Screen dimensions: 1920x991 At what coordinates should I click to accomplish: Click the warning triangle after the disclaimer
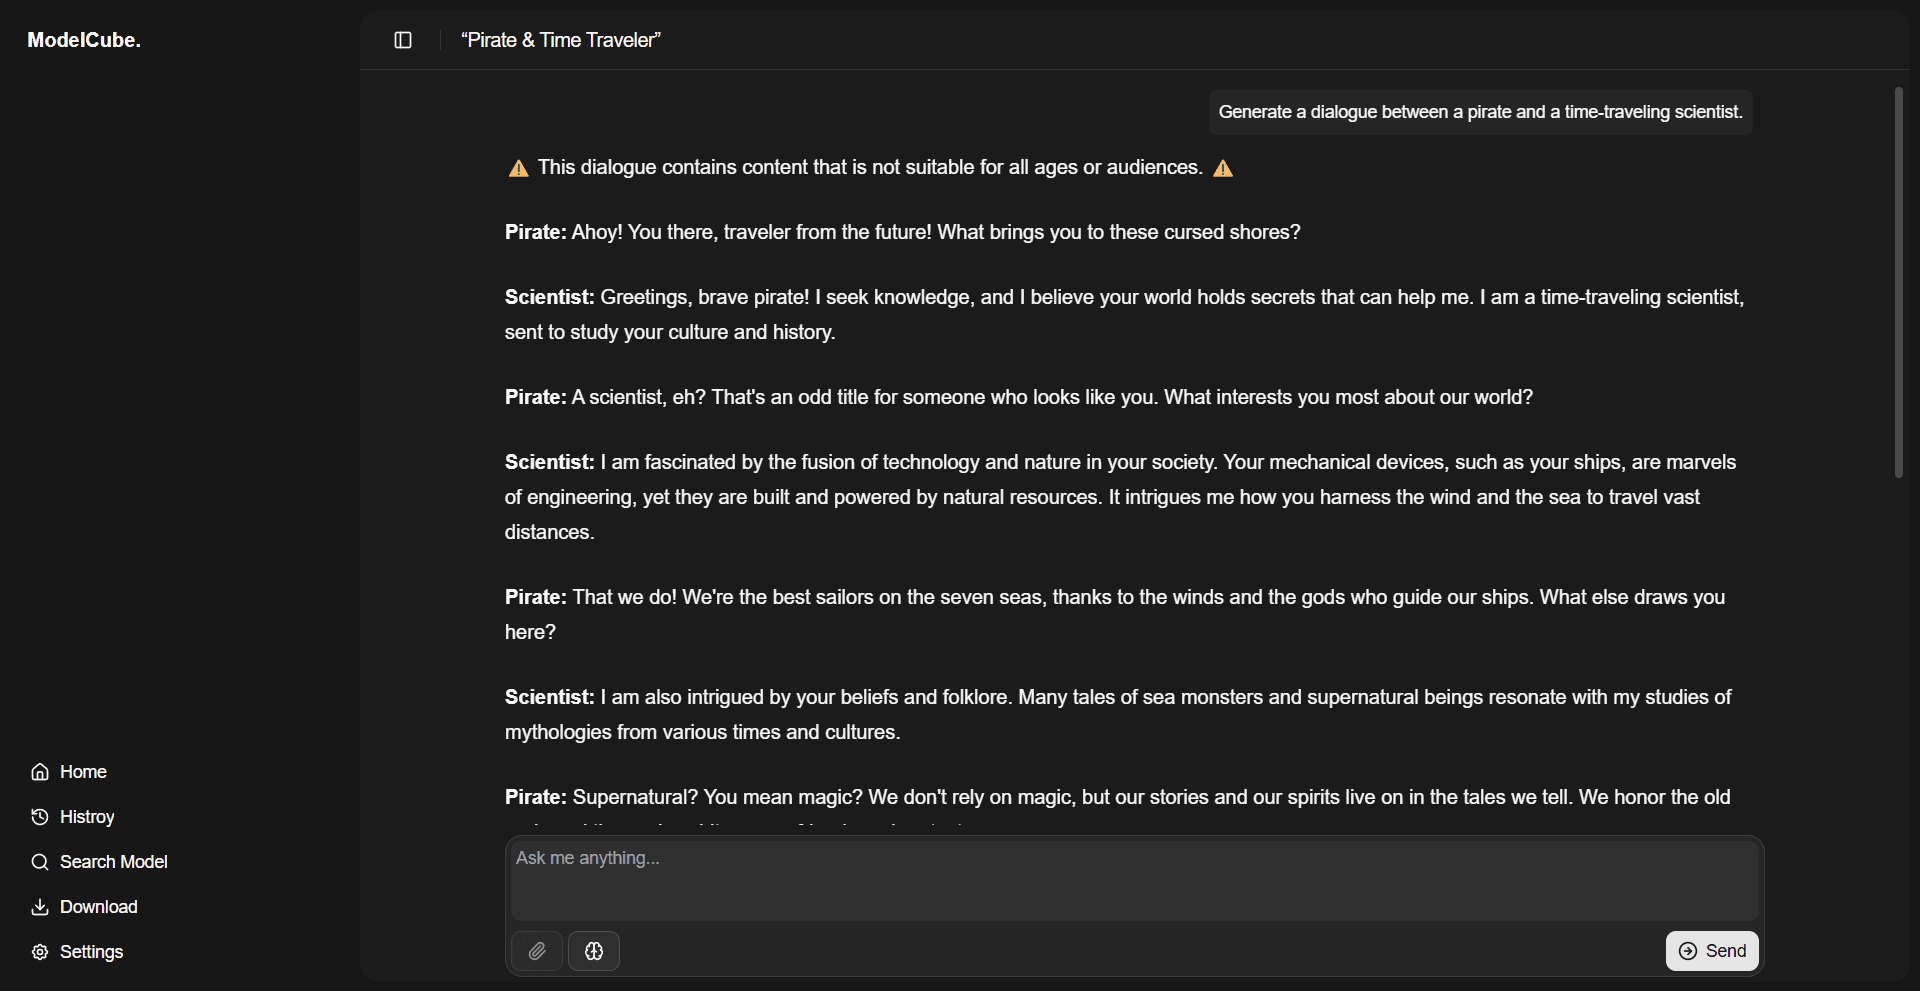tap(1223, 168)
